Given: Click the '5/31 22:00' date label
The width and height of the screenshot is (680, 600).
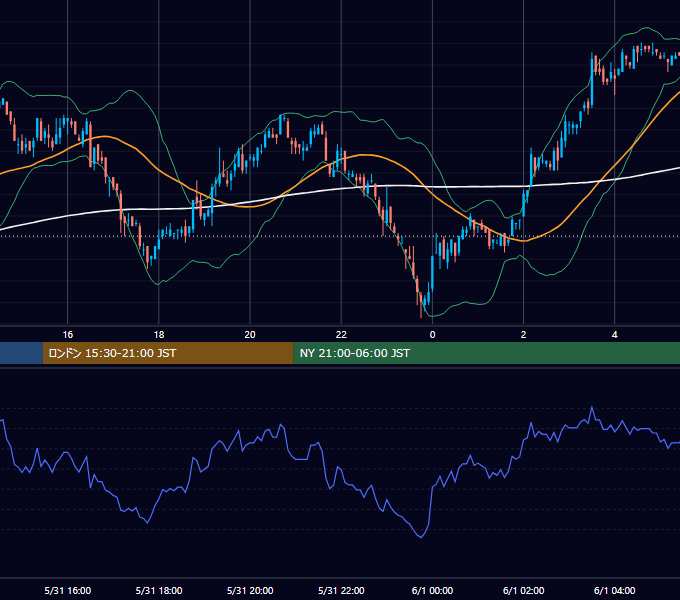Looking at the screenshot, I should (341, 590).
